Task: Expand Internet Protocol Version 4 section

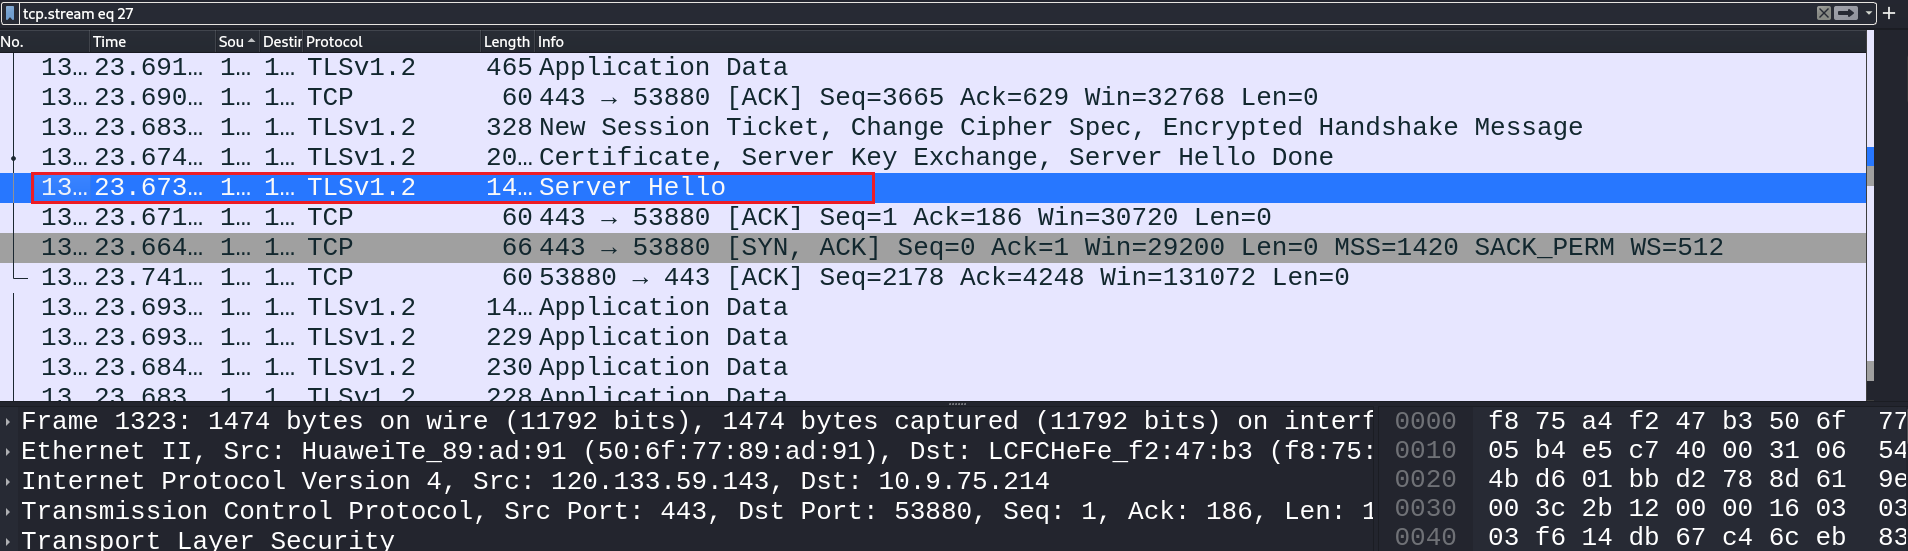Action: coord(8,482)
